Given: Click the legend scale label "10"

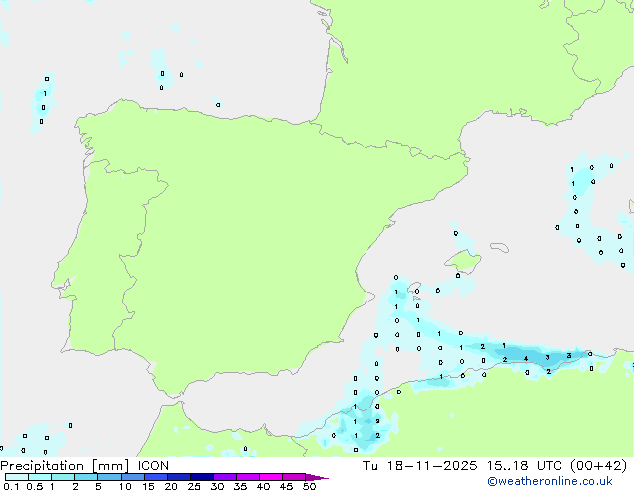Looking at the screenshot, I should point(125,486).
